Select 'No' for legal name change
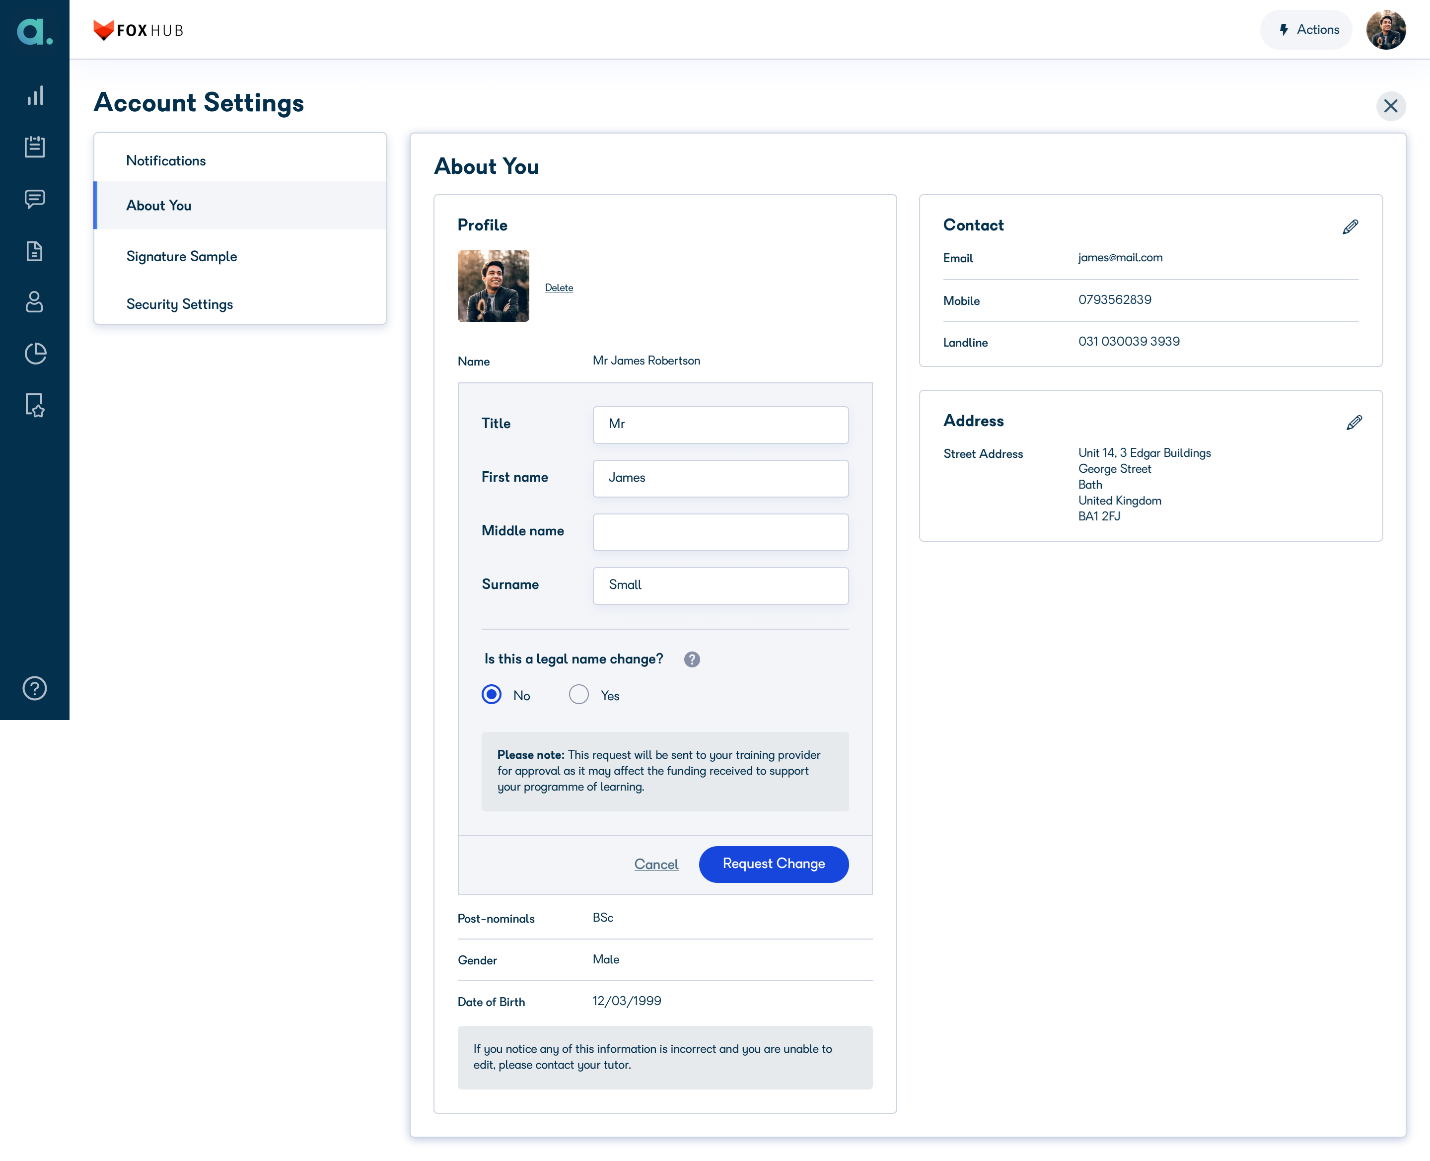The image size is (1430, 1161). [x=492, y=695]
